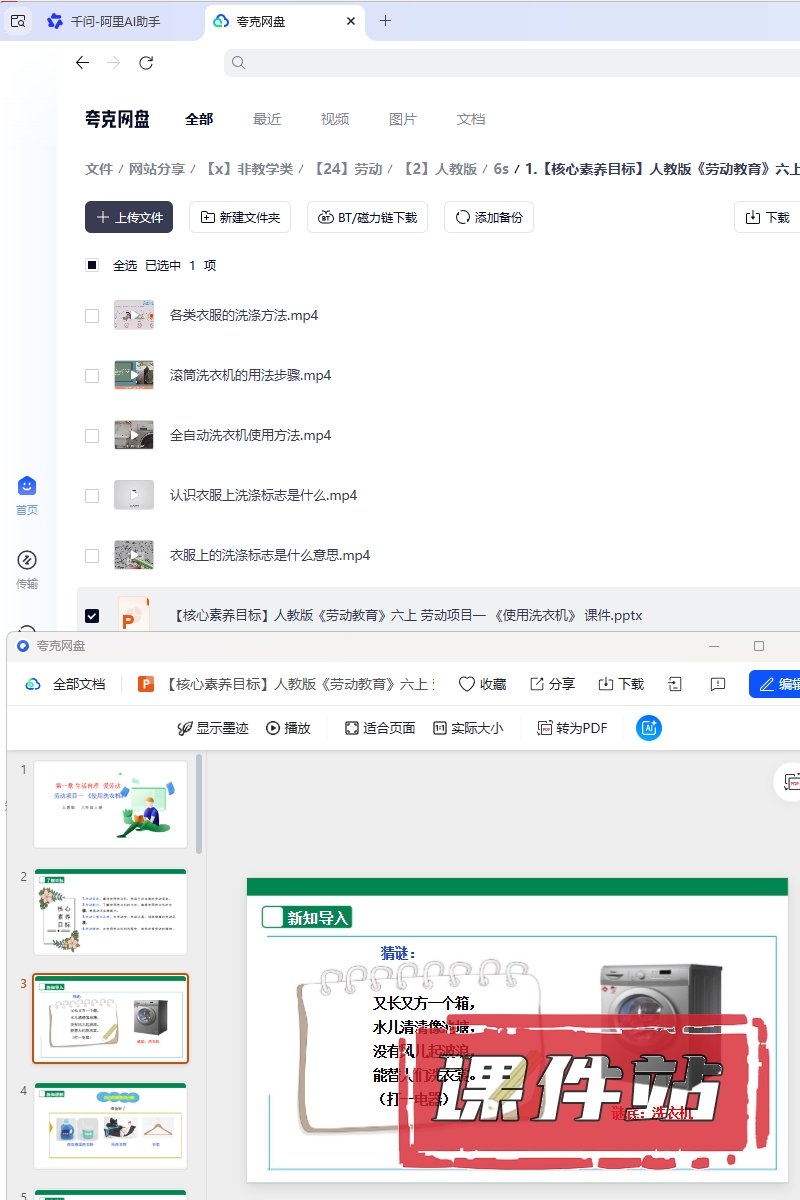Reload the page with the refresh icon
Screen dimensions: 800x1200
[146, 63]
